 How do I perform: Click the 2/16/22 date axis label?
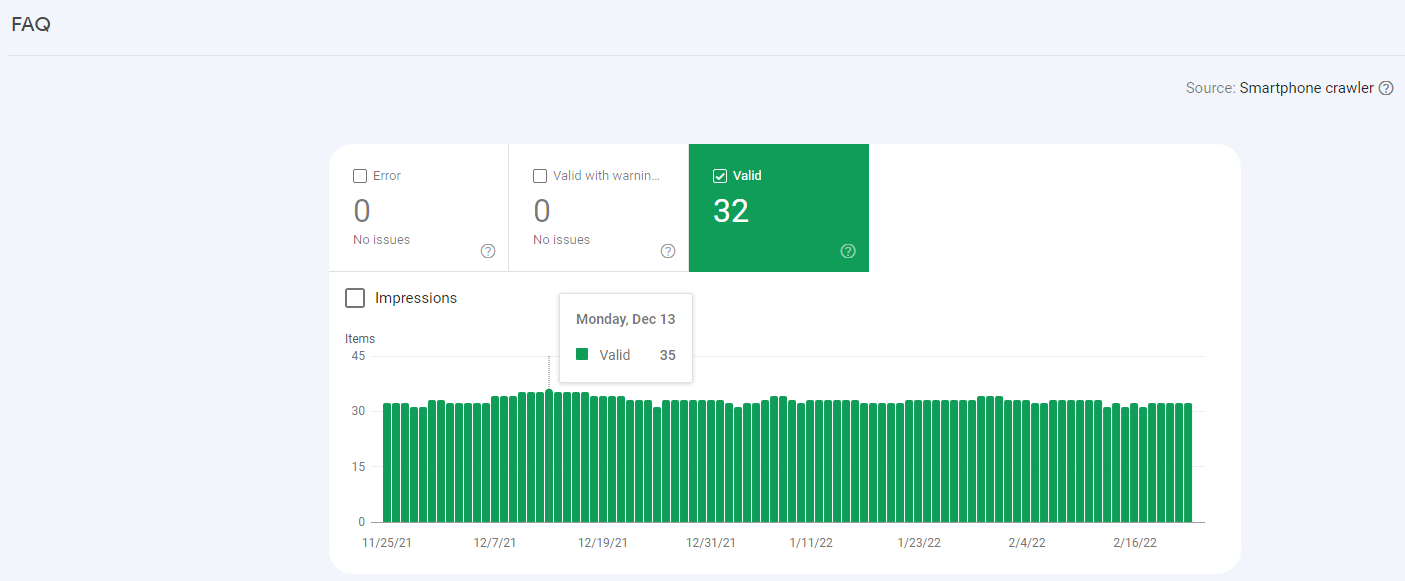pyautogui.click(x=1135, y=543)
